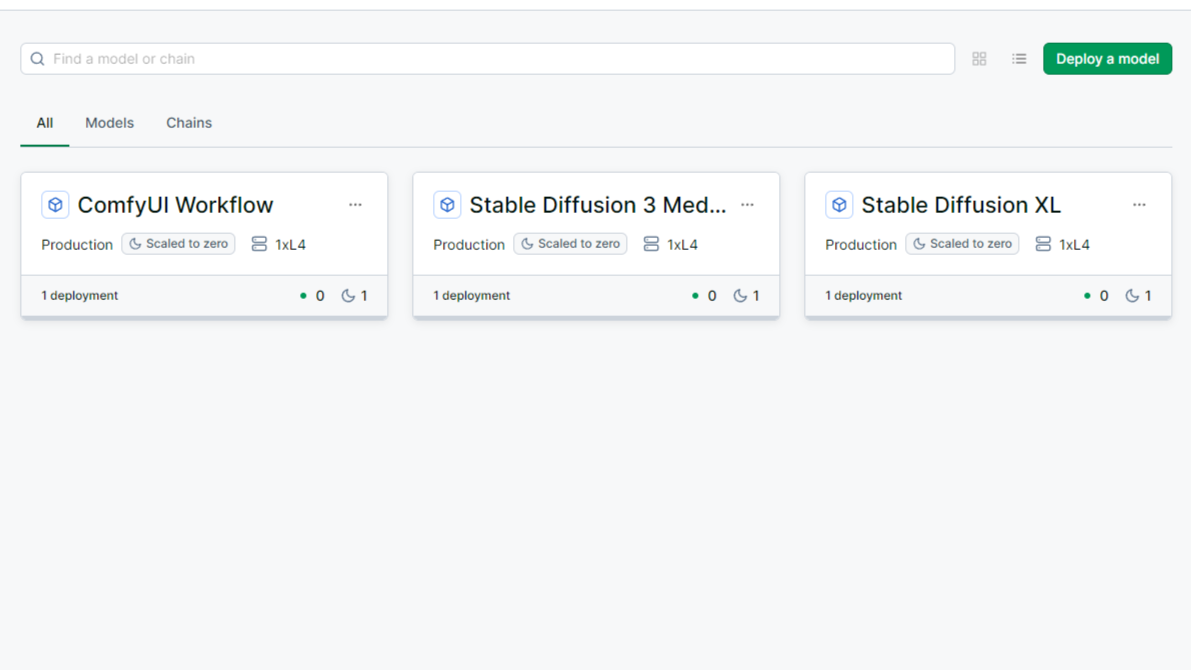Click ComfyUI Workflow 1xL4 instance label
The width and height of the screenshot is (1191, 670).
tap(290, 245)
